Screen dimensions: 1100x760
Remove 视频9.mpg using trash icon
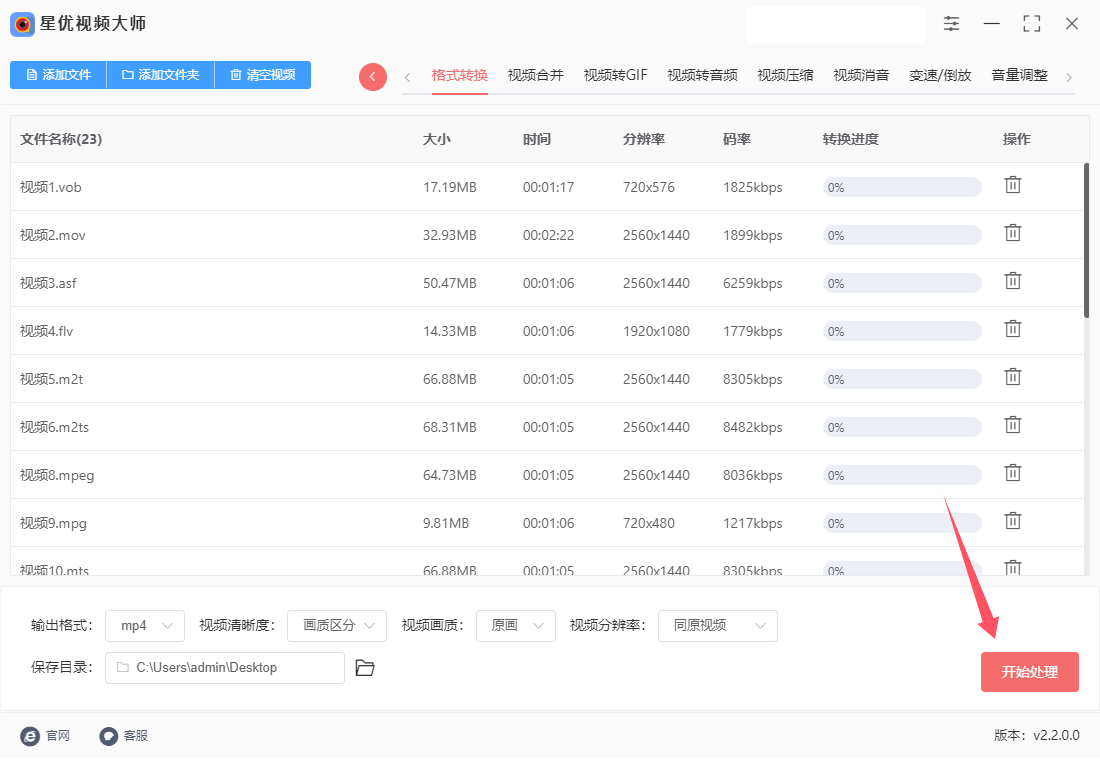(1012, 521)
